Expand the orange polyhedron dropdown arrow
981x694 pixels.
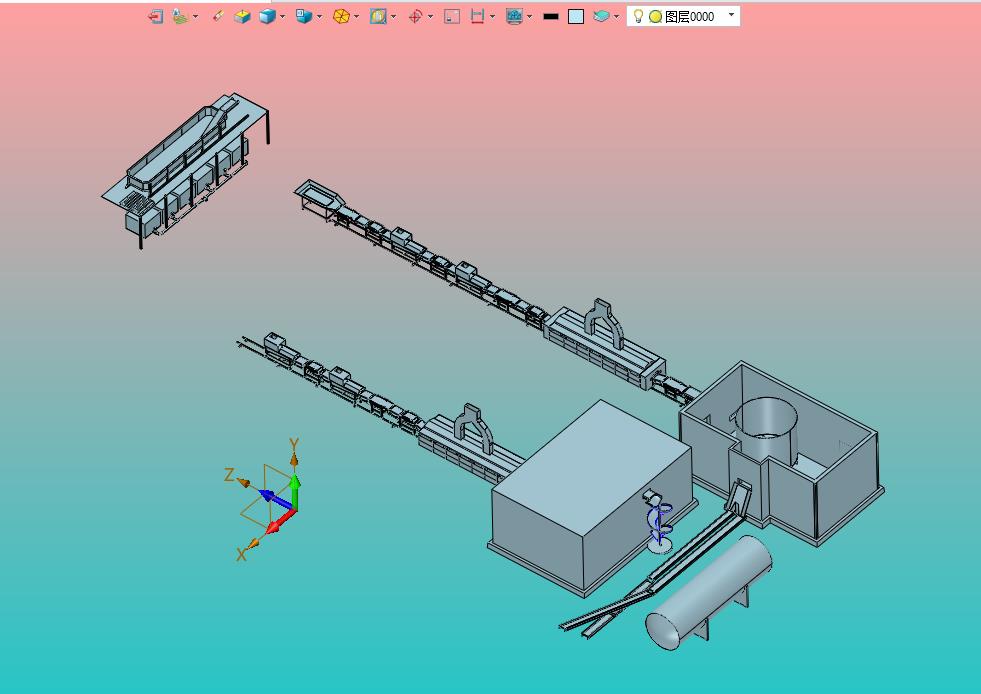[357, 17]
